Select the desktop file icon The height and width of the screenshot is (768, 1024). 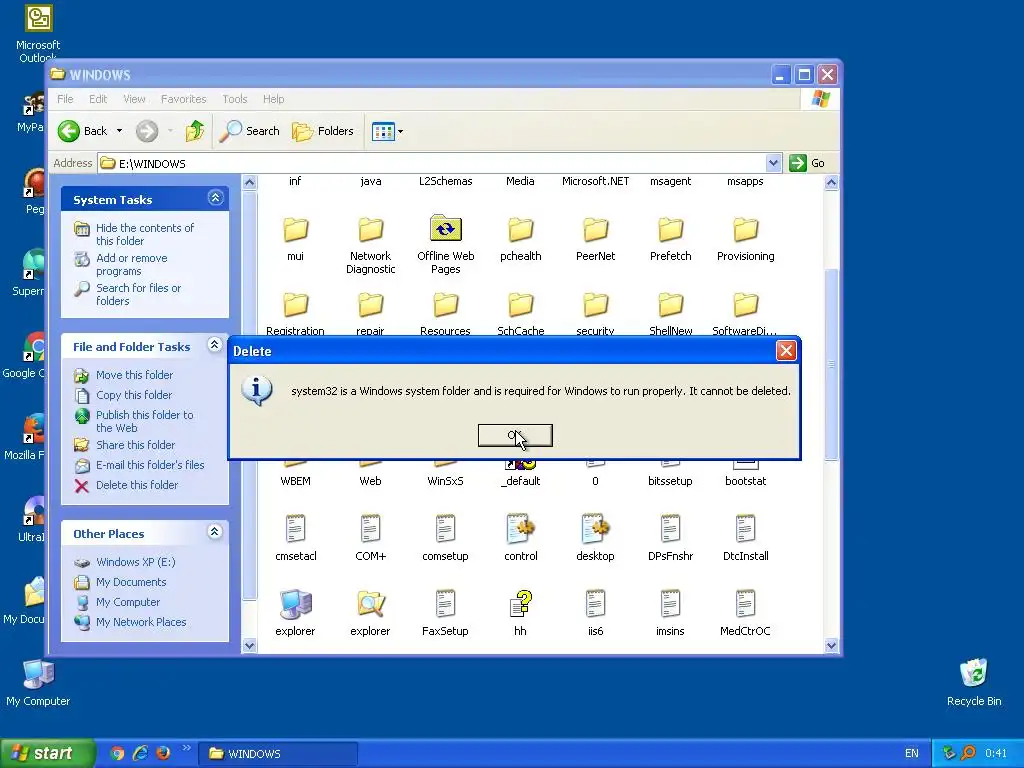click(x=596, y=529)
